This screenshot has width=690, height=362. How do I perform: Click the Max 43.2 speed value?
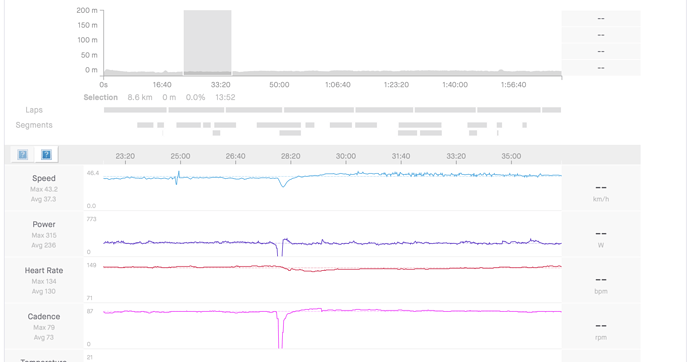click(x=44, y=190)
